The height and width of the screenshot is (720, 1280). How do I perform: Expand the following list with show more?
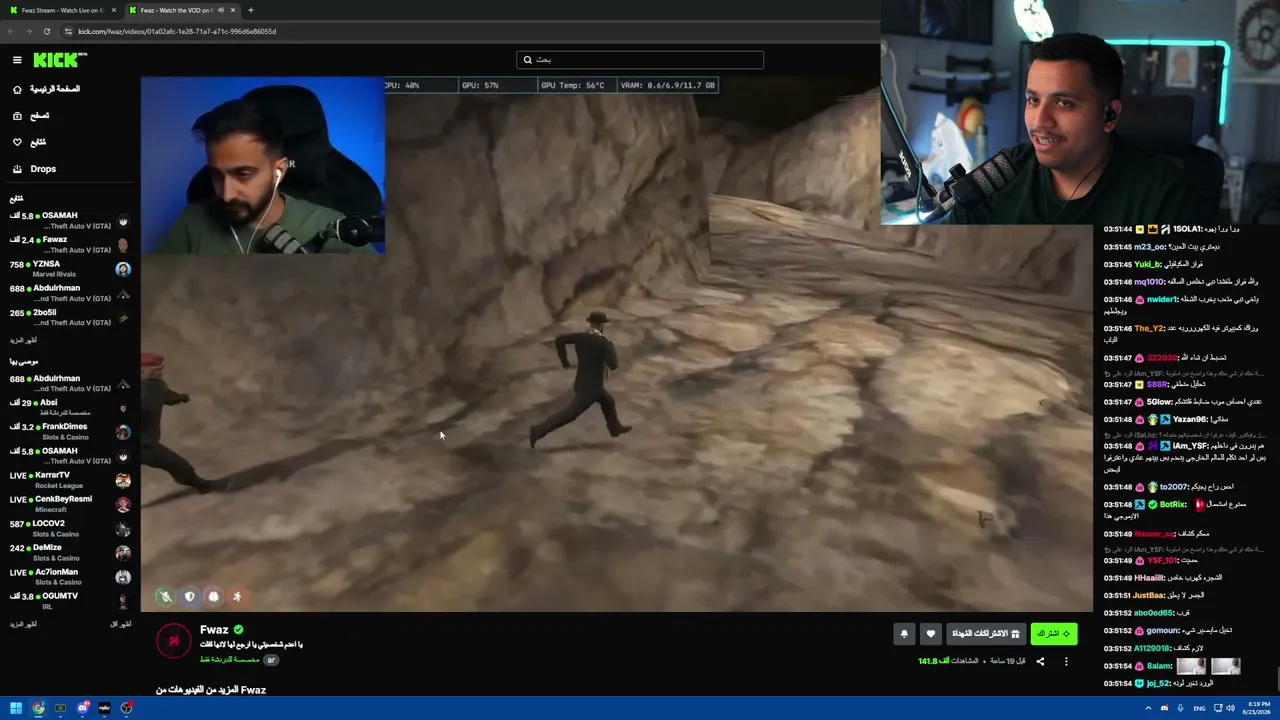[x=23, y=340]
